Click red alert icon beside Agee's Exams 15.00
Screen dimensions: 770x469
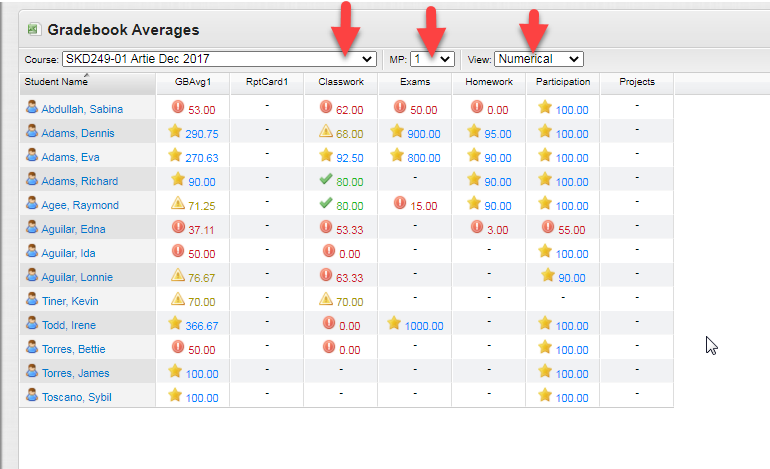[x=400, y=203]
